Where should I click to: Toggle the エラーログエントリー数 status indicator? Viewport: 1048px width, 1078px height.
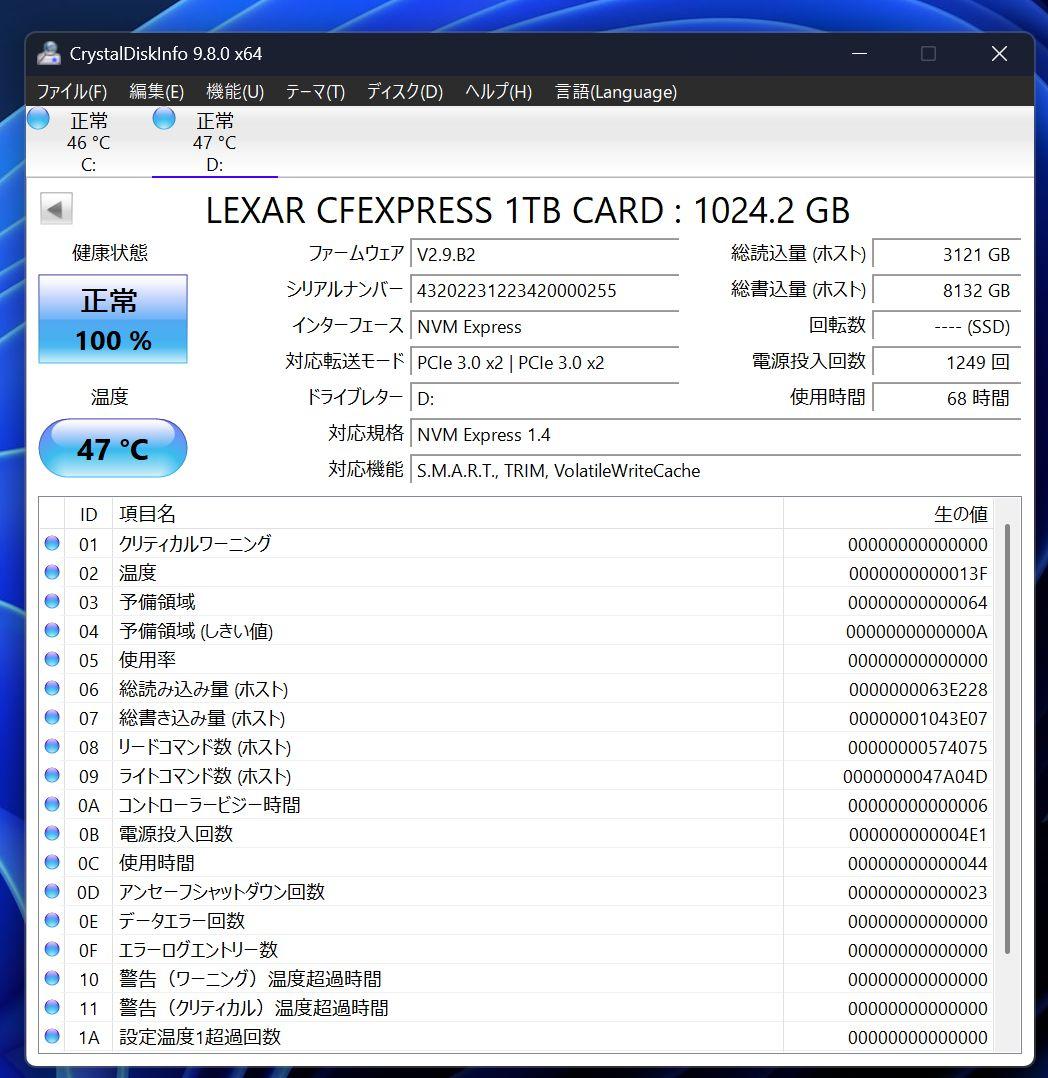(x=52, y=950)
